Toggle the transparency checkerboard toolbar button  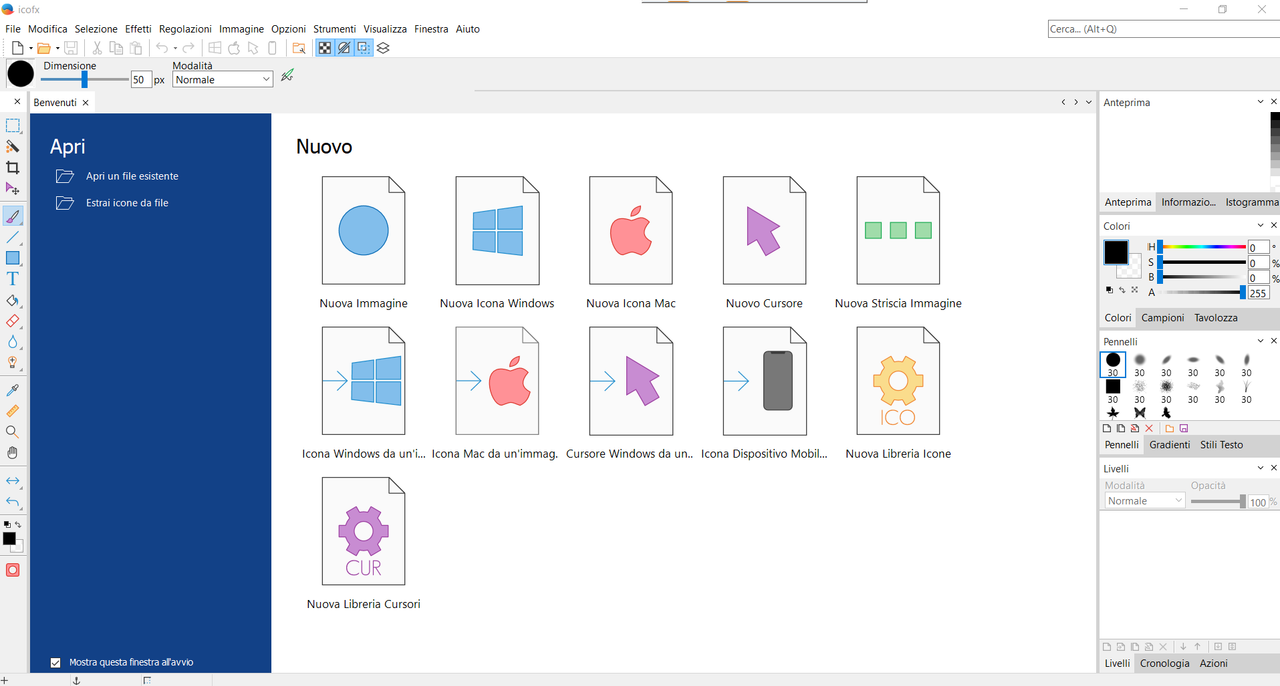click(x=325, y=48)
